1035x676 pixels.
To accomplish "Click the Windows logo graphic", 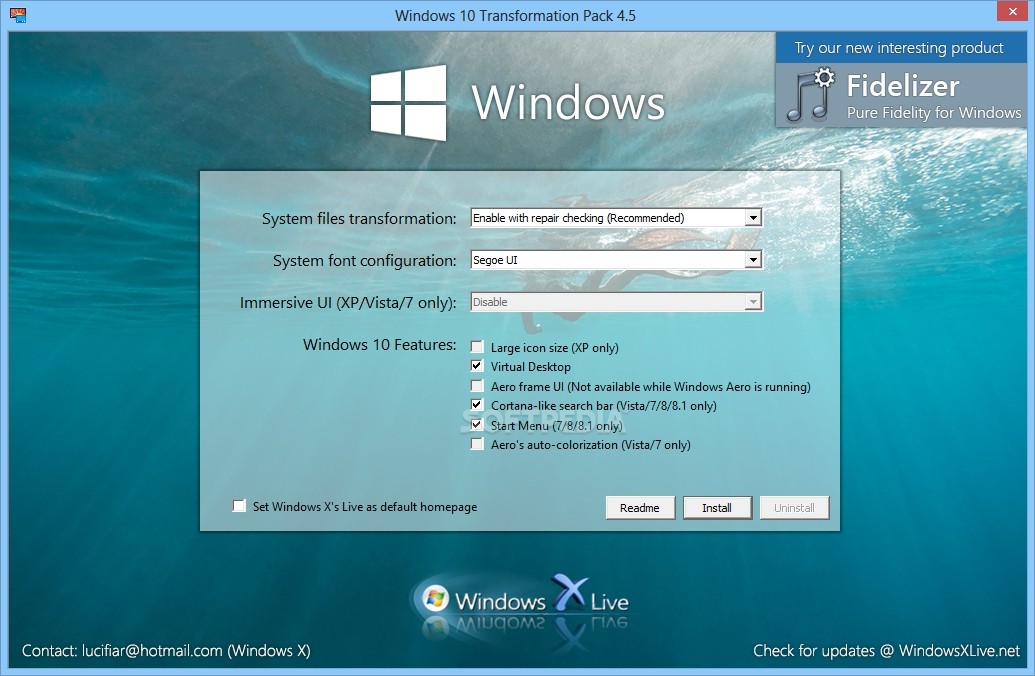I will (x=408, y=99).
